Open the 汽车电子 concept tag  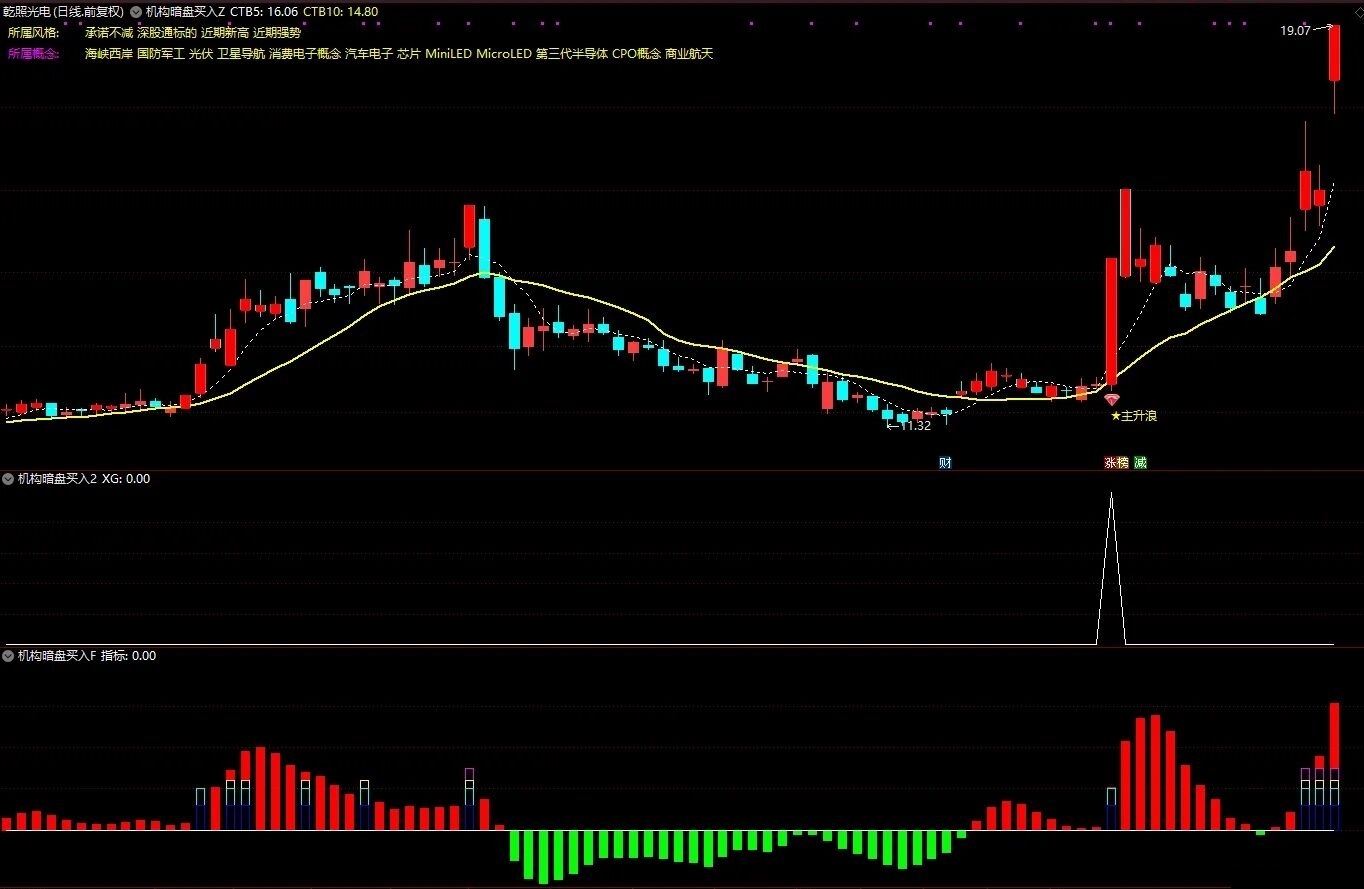pyautogui.click(x=369, y=54)
